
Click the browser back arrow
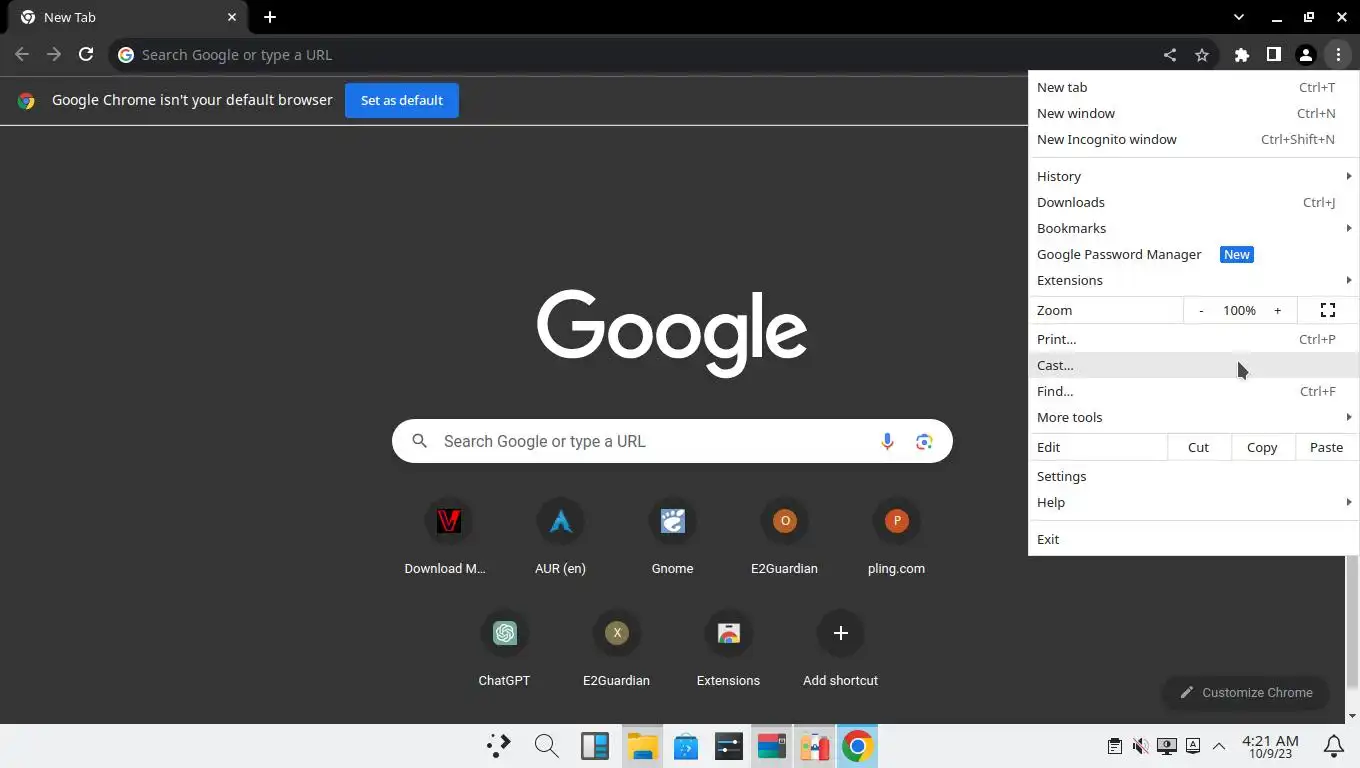(22, 55)
